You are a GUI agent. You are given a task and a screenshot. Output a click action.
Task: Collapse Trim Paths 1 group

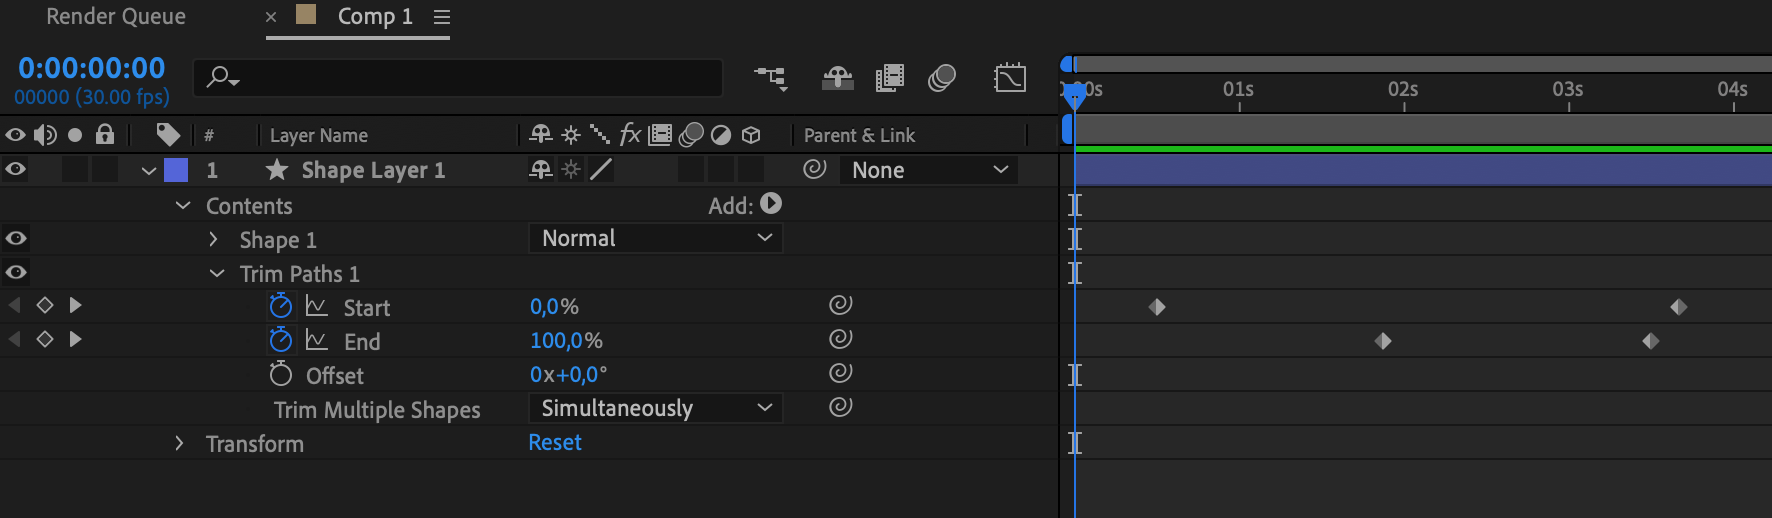(x=217, y=273)
